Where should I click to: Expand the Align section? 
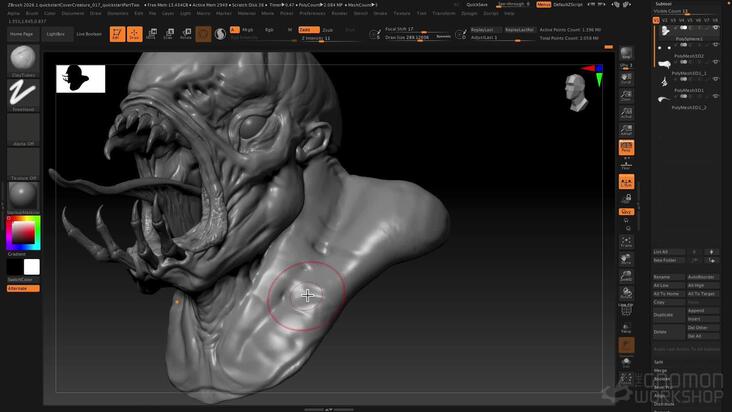click(659, 396)
